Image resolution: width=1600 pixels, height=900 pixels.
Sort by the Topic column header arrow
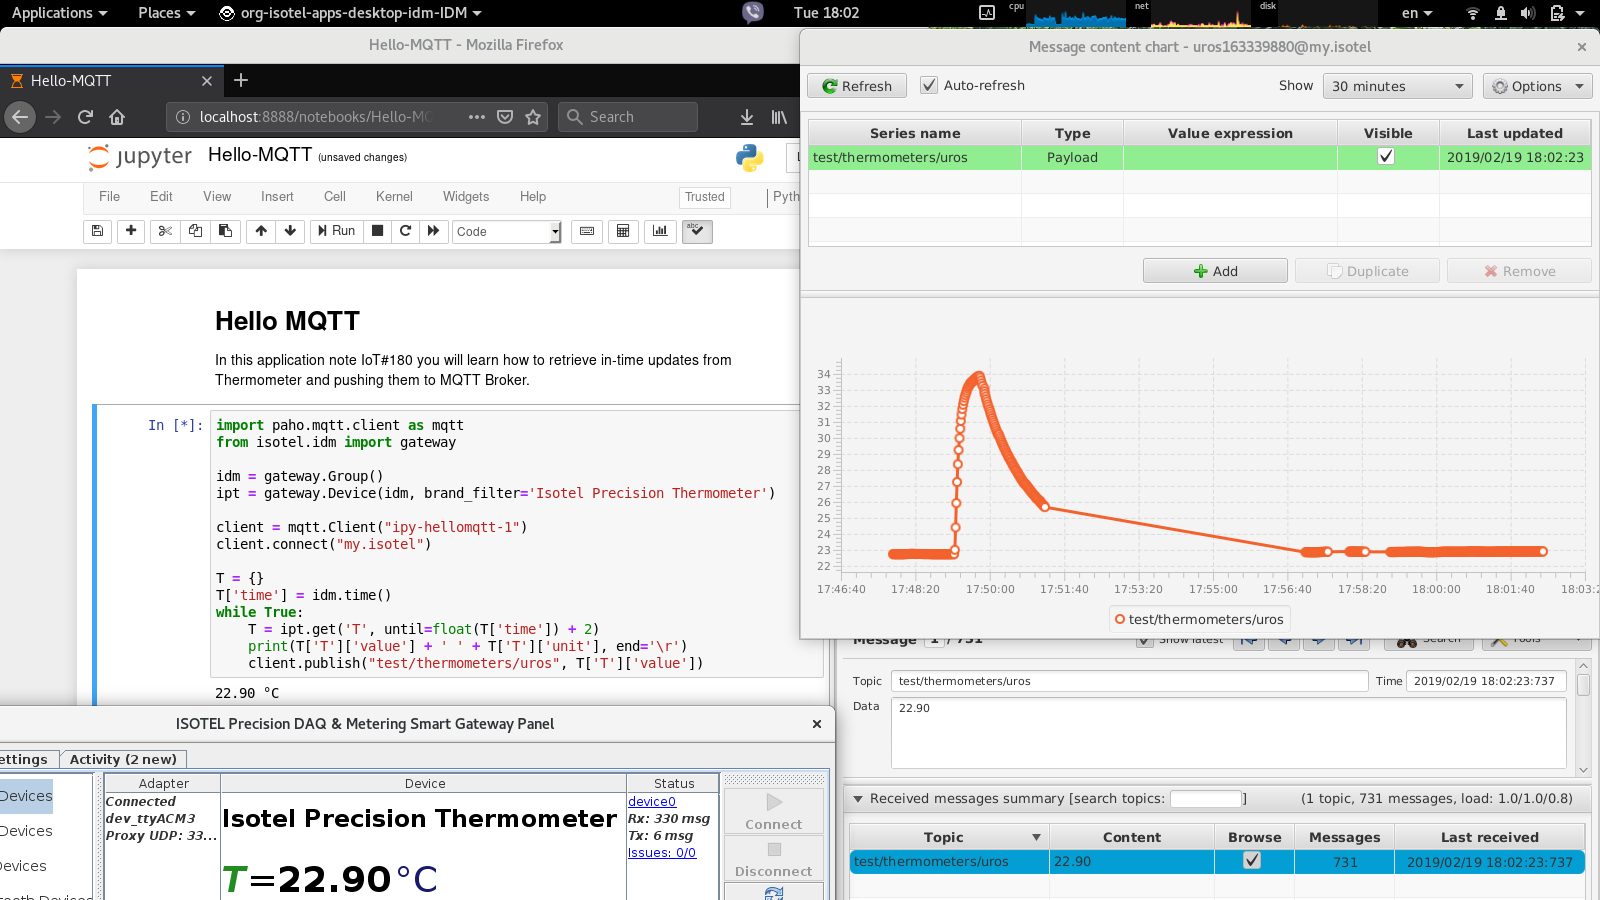(x=1036, y=837)
